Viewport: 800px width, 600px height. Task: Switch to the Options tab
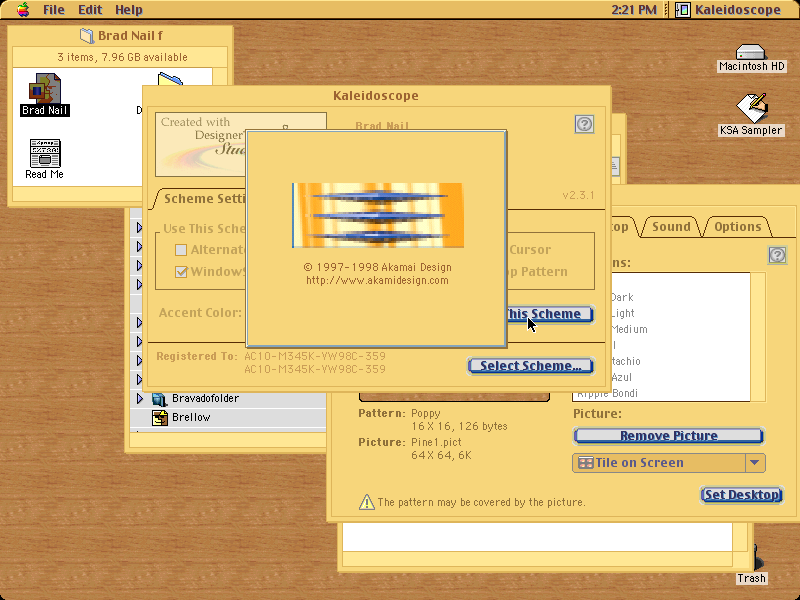coord(737,227)
